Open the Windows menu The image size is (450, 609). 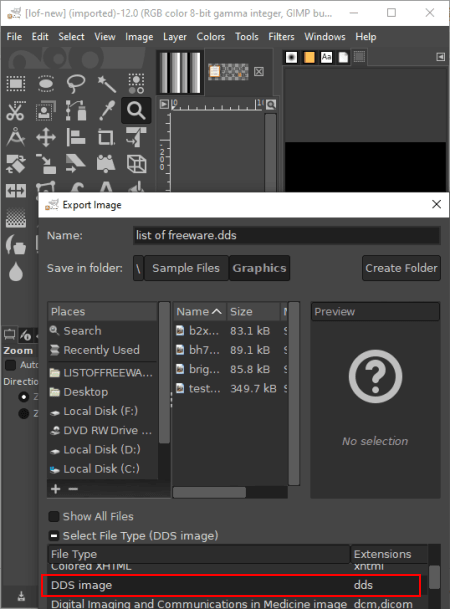[x=325, y=37]
